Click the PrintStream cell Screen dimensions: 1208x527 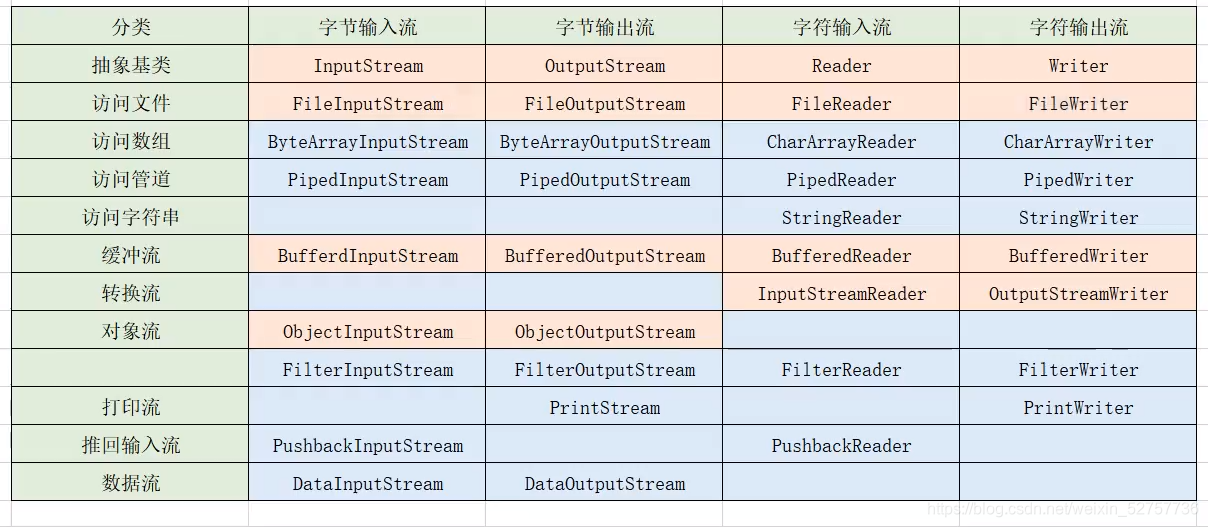point(604,407)
